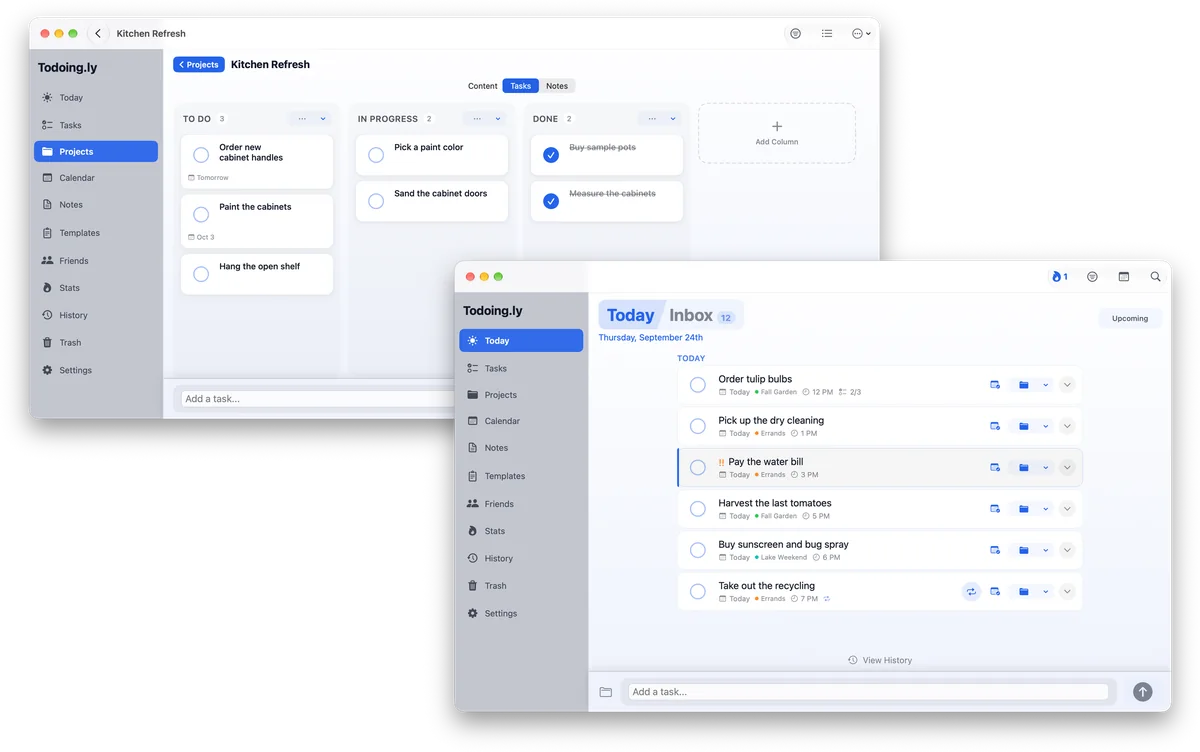Select the Tasks tab in Kitchen Refresh project
Image resolution: width=1200 pixels, height=752 pixels.
pyautogui.click(x=521, y=86)
